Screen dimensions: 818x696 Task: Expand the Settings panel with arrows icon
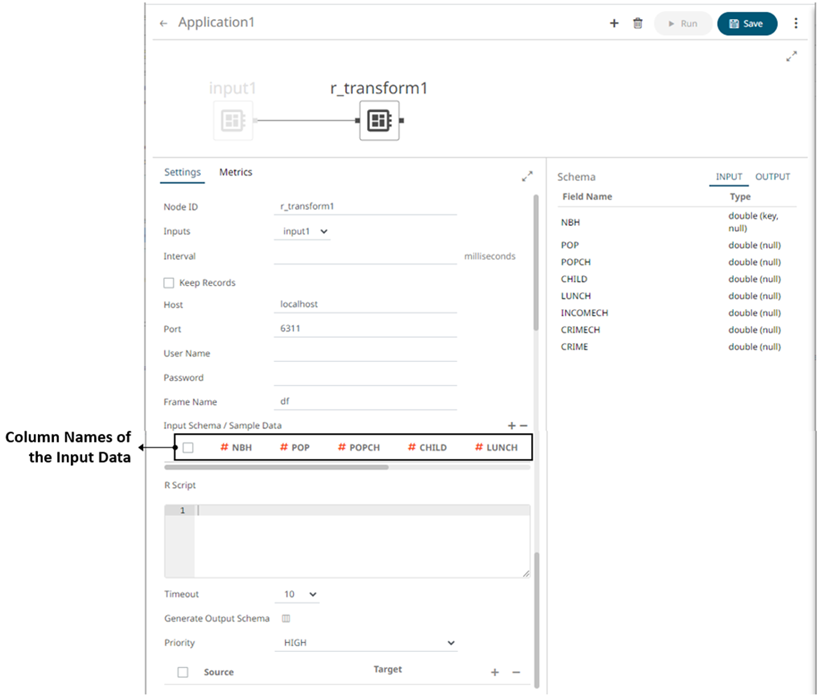point(527,176)
